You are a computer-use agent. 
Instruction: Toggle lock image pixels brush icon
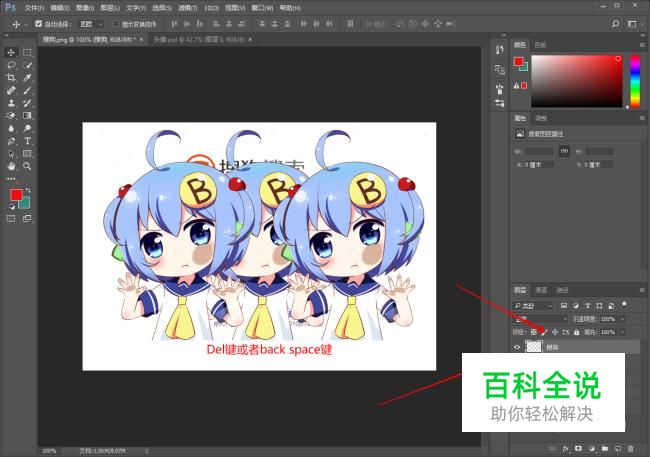pyautogui.click(x=544, y=332)
